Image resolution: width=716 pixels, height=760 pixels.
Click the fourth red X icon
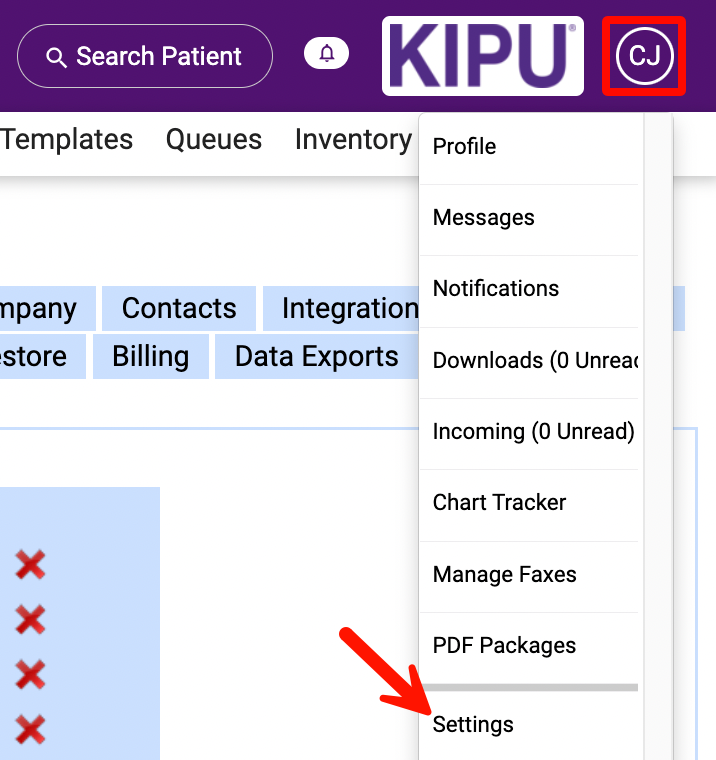point(30,729)
